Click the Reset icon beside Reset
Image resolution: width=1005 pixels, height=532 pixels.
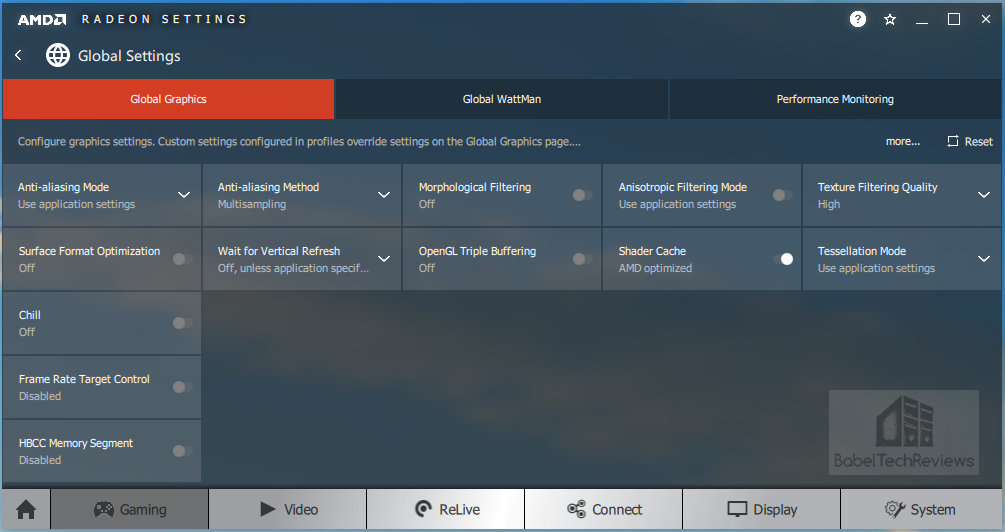(x=953, y=141)
